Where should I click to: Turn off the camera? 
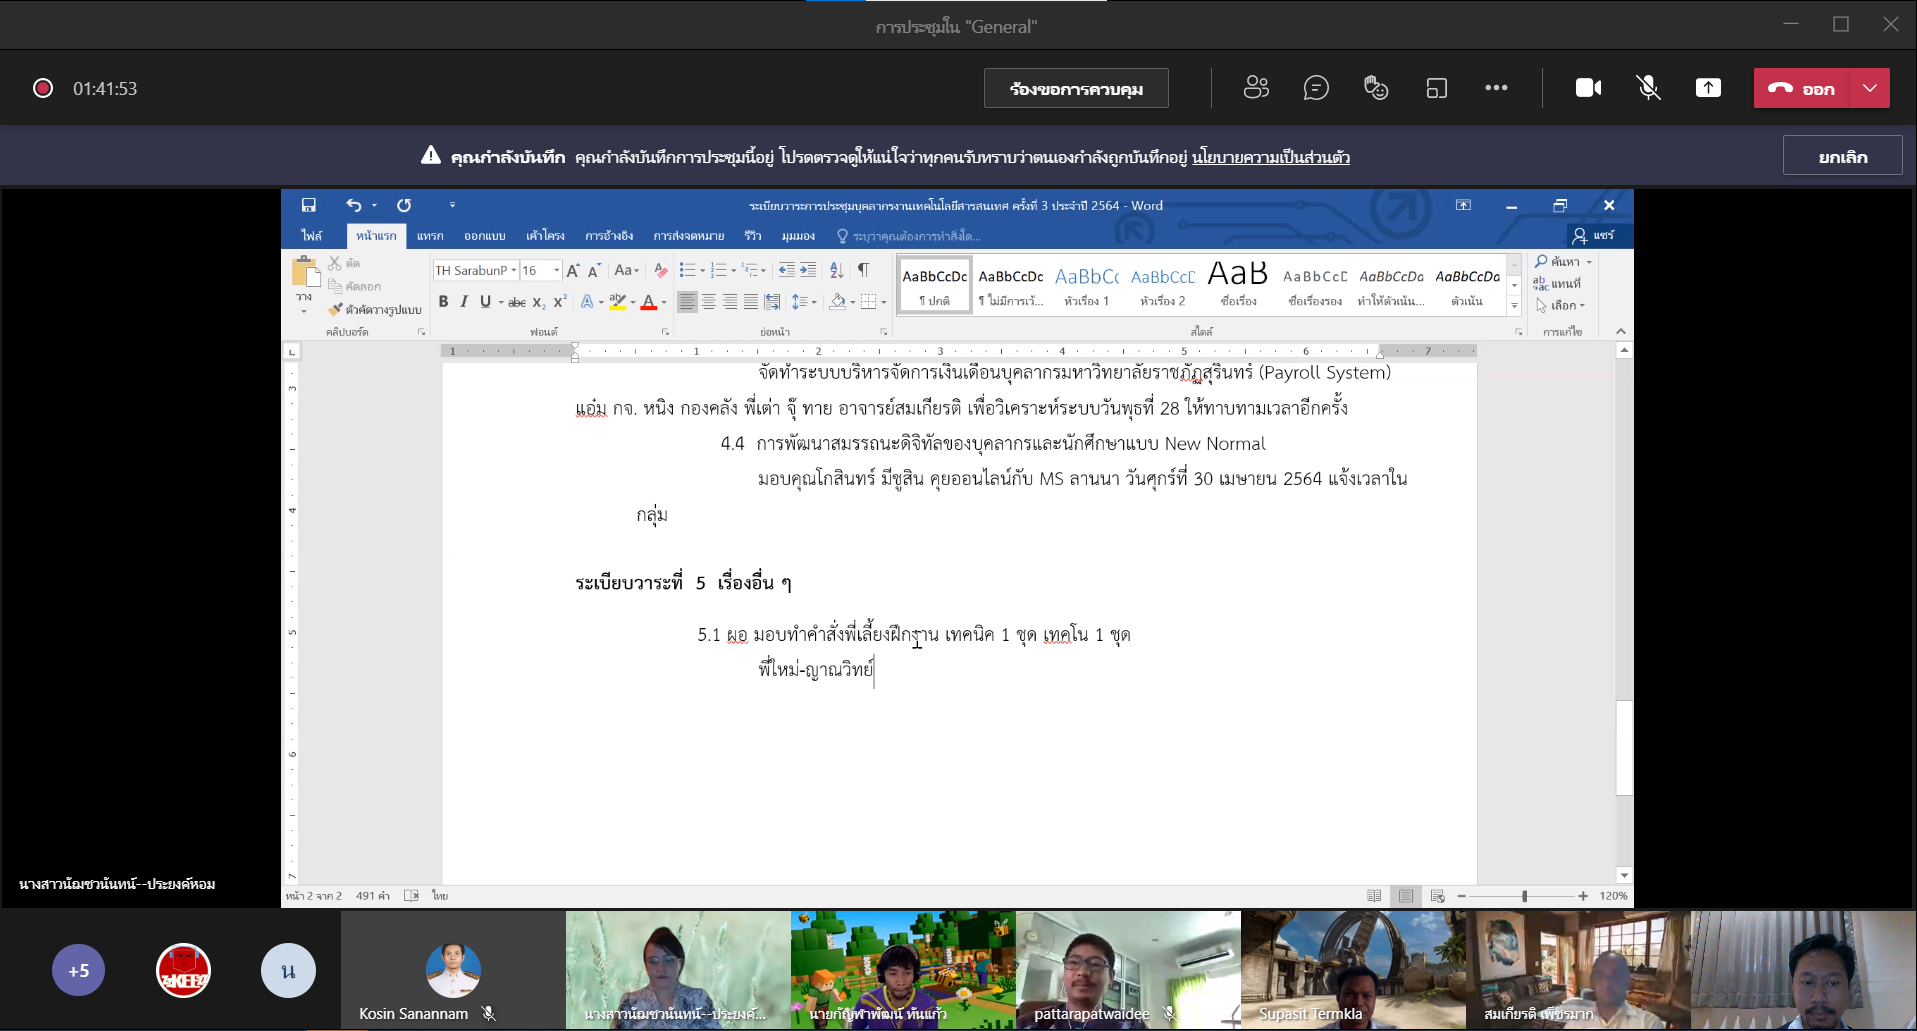1588,88
